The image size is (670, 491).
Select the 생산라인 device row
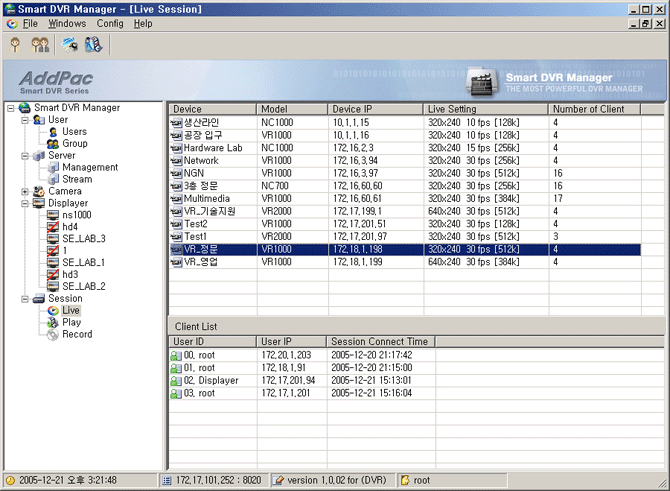(405, 123)
